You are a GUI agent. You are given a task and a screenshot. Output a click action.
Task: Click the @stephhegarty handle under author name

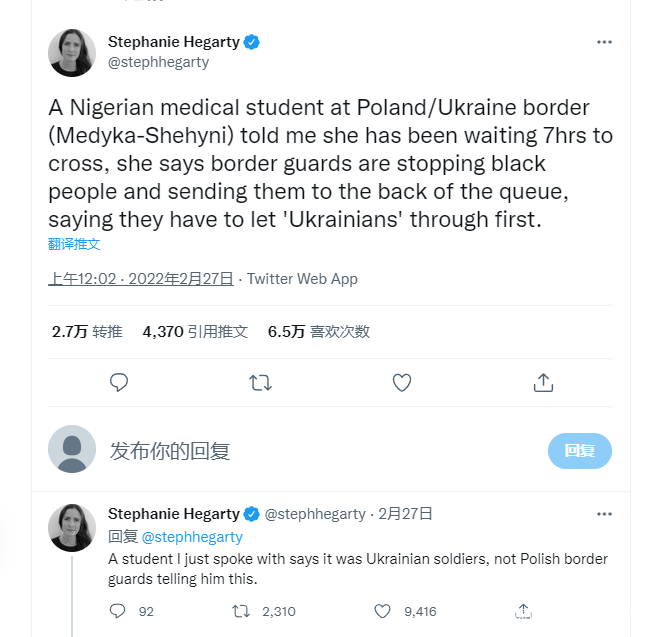click(158, 62)
